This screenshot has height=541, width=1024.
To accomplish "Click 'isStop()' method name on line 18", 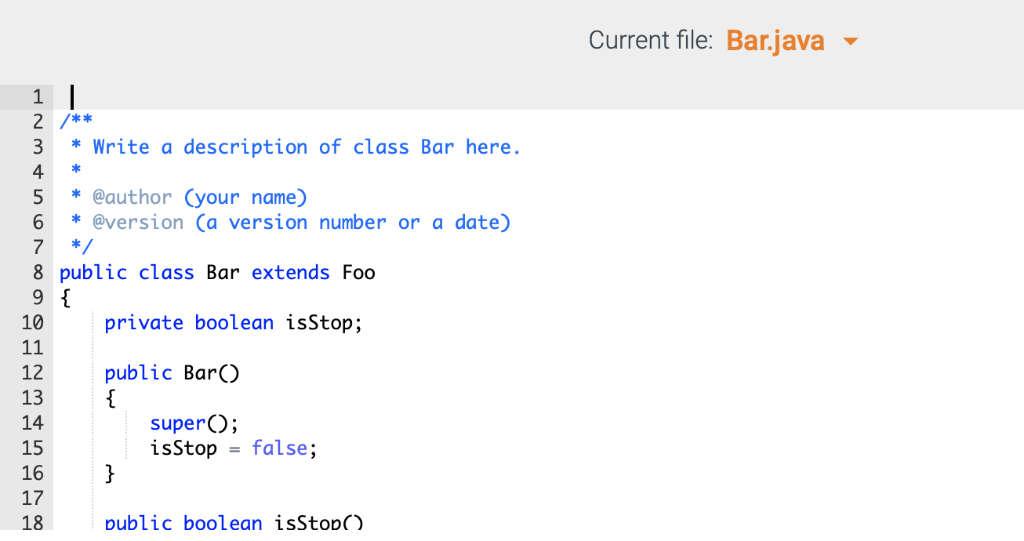I will coord(319,523).
